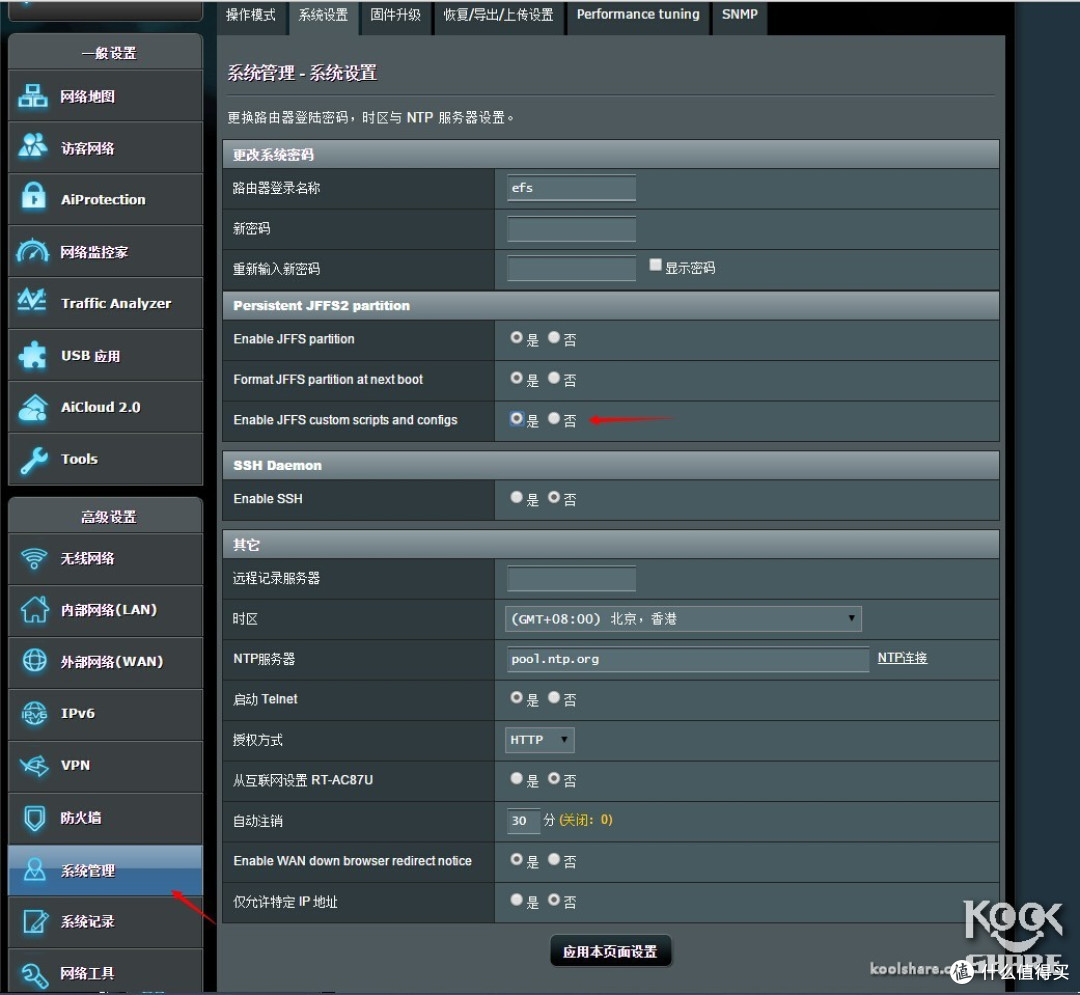Click the 访客网络 guest network icon
This screenshot has height=995, width=1080.
(x=33, y=148)
